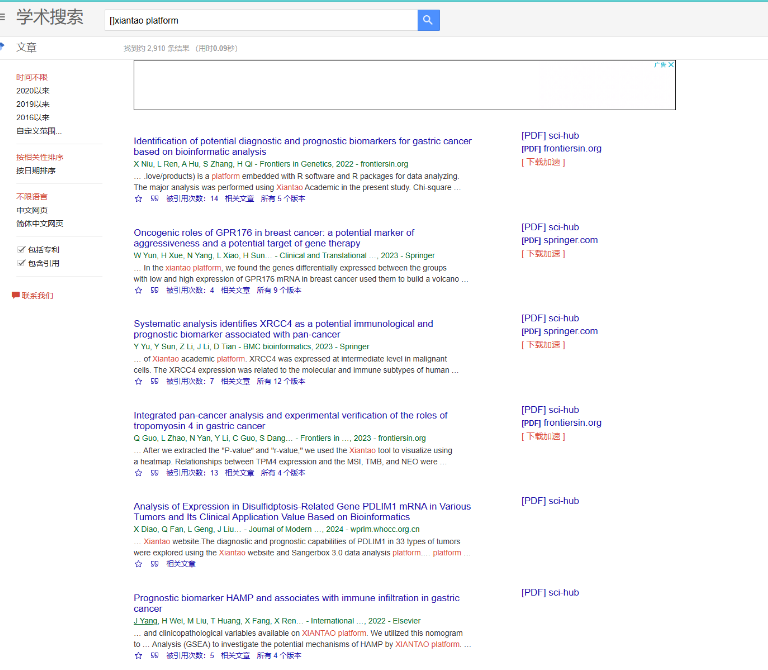Star the GPR176 breast cancer article
The height and width of the screenshot is (670, 768).
tap(138, 290)
